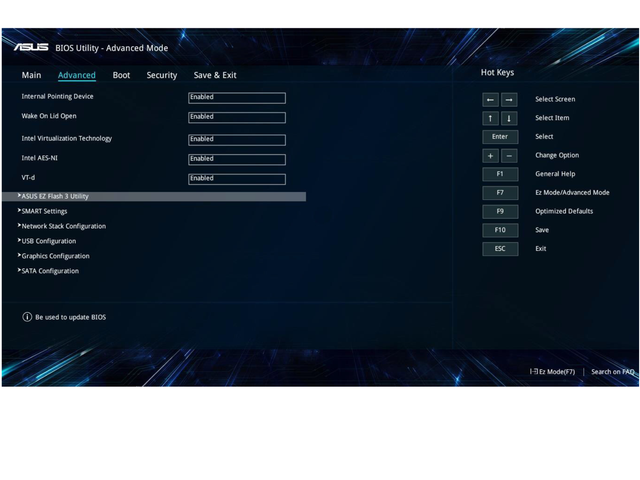This screenshot has width=640, height=480.
Task: Click 'Be used to update BIOS' text
Action: (71, 317)
